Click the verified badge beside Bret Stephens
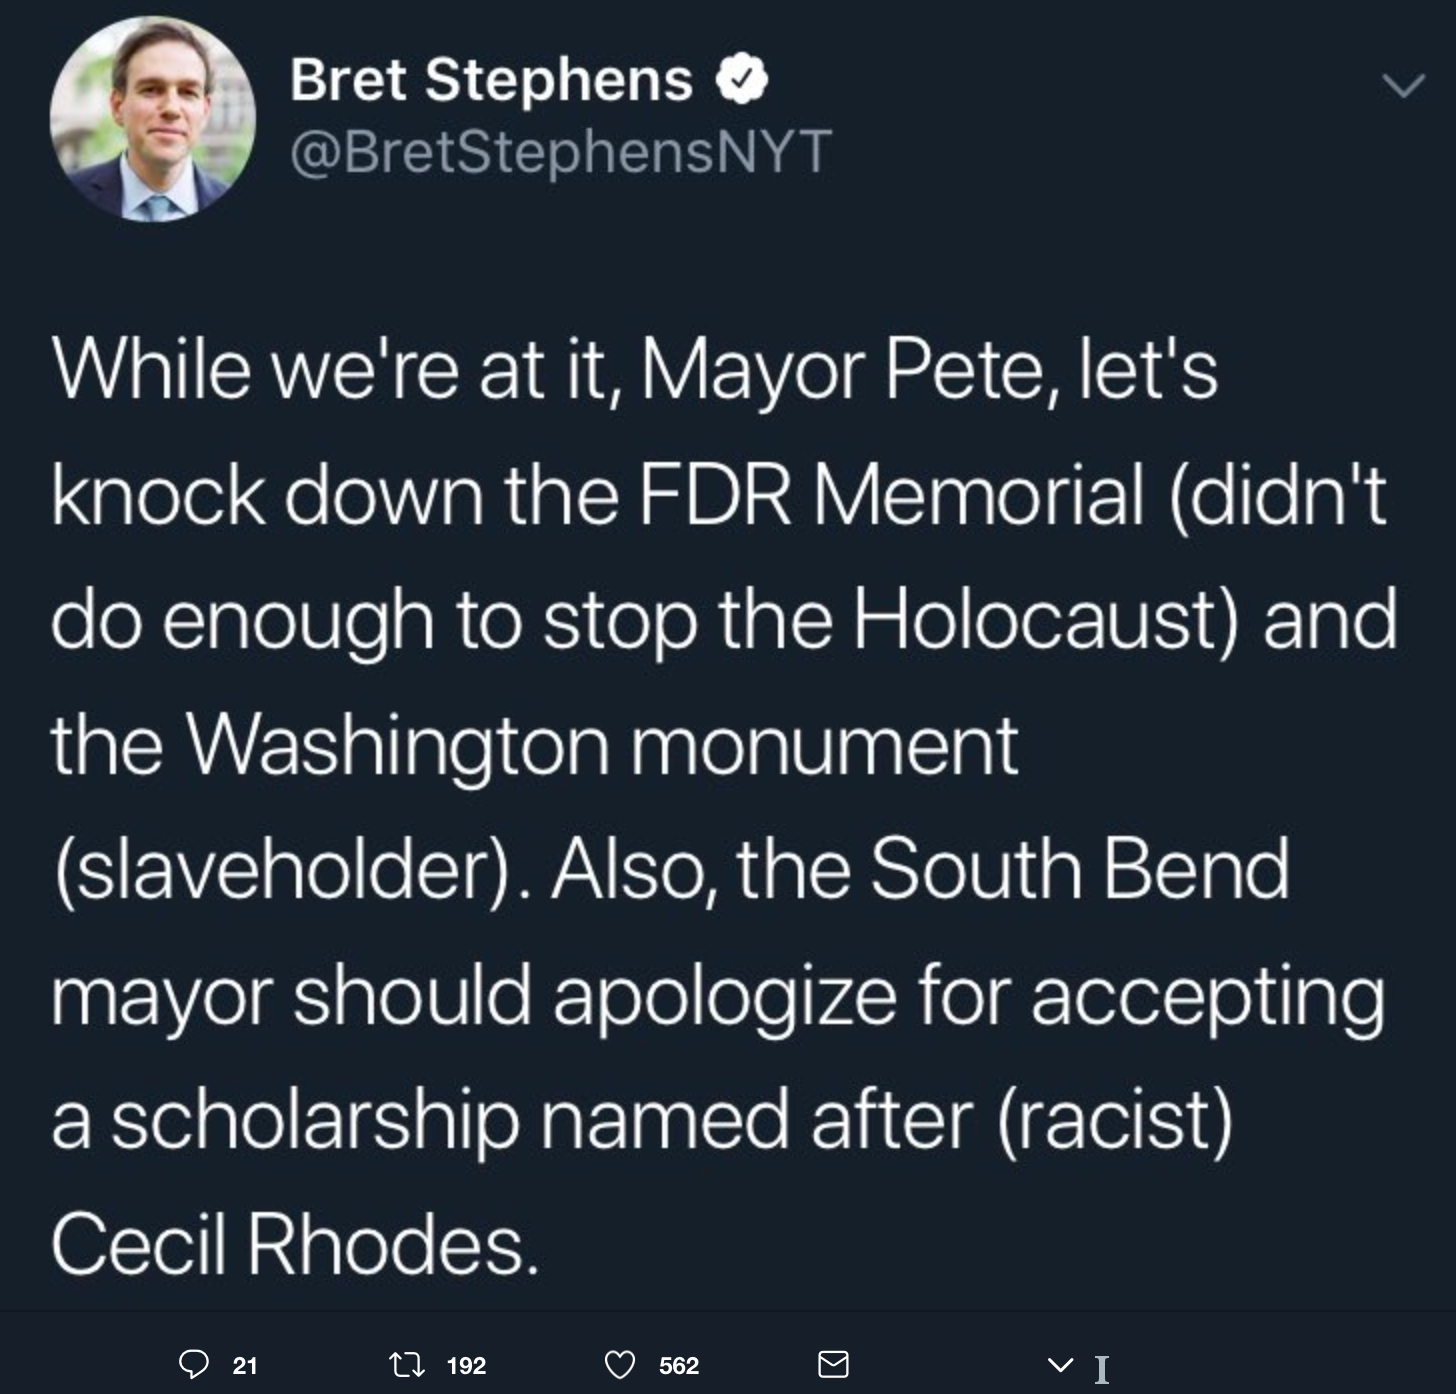1456x1394 pixels. [741, 80]
